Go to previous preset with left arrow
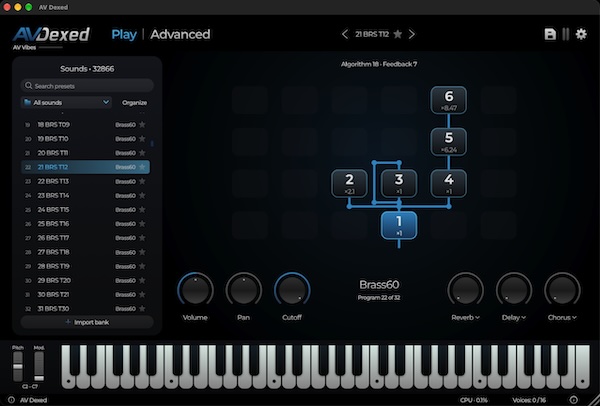This screenshot has width=600, height=406. 345,34
